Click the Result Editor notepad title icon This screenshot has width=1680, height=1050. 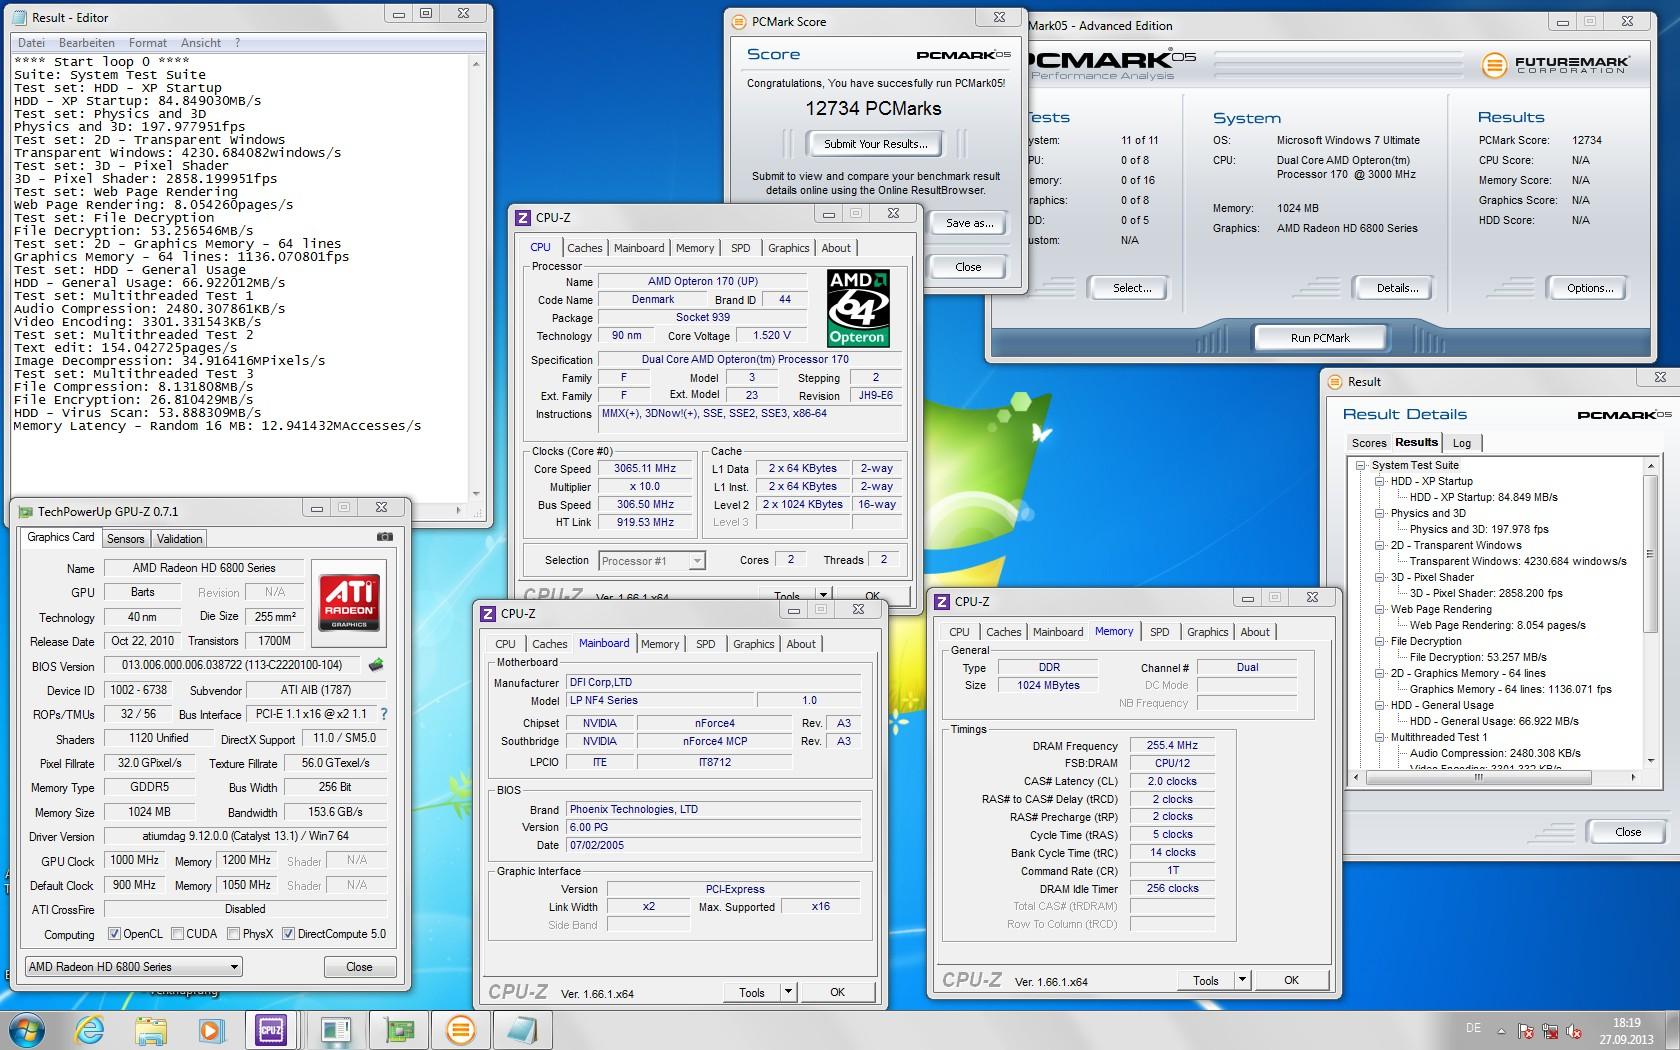click(20, 17)
